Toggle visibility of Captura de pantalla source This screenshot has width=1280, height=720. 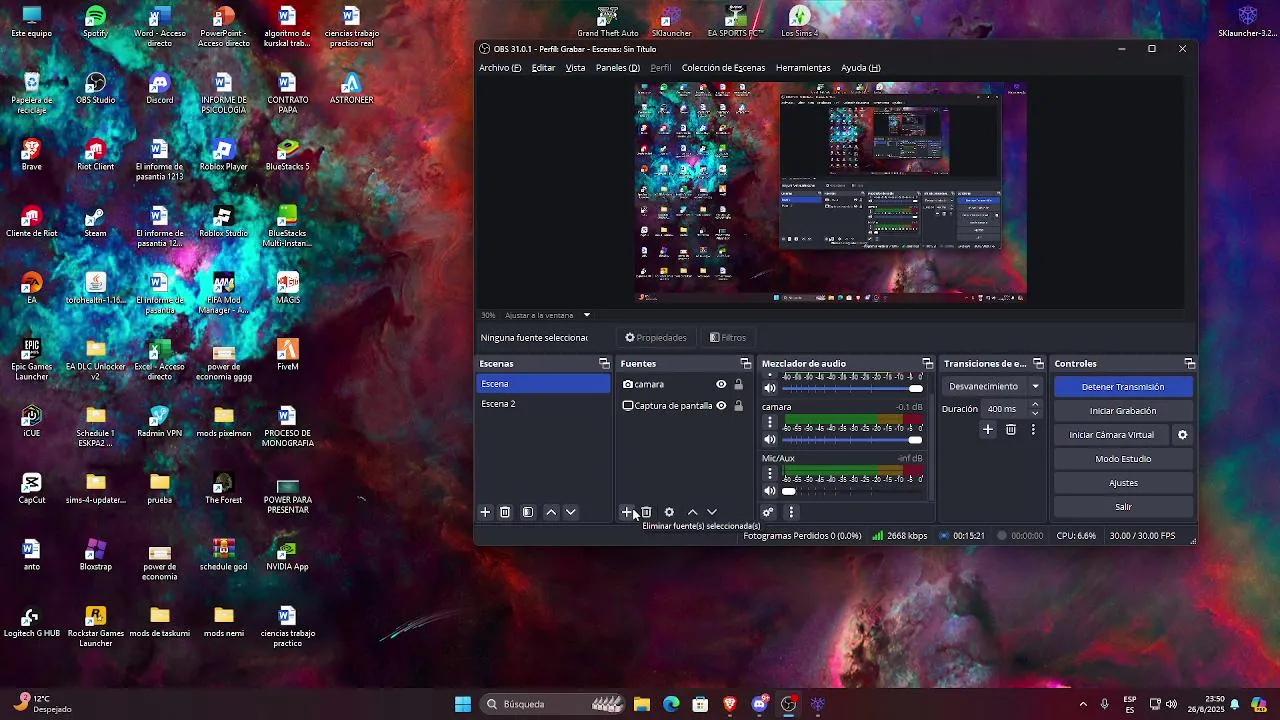(721, 406)
